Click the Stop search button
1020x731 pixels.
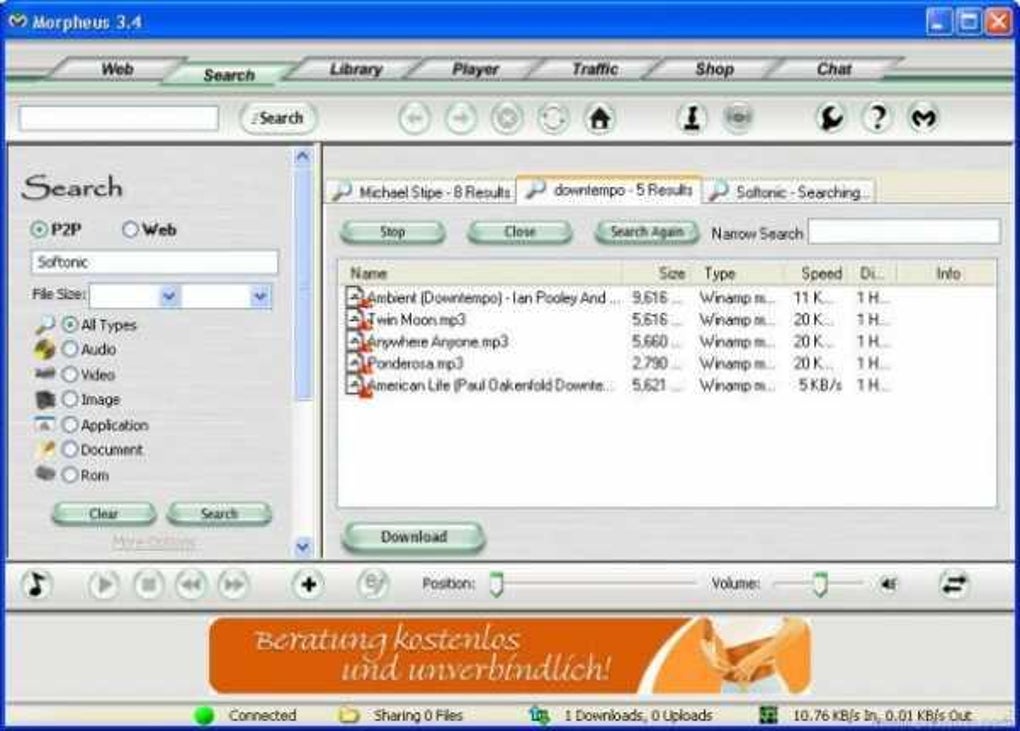(x=392, y=232)
